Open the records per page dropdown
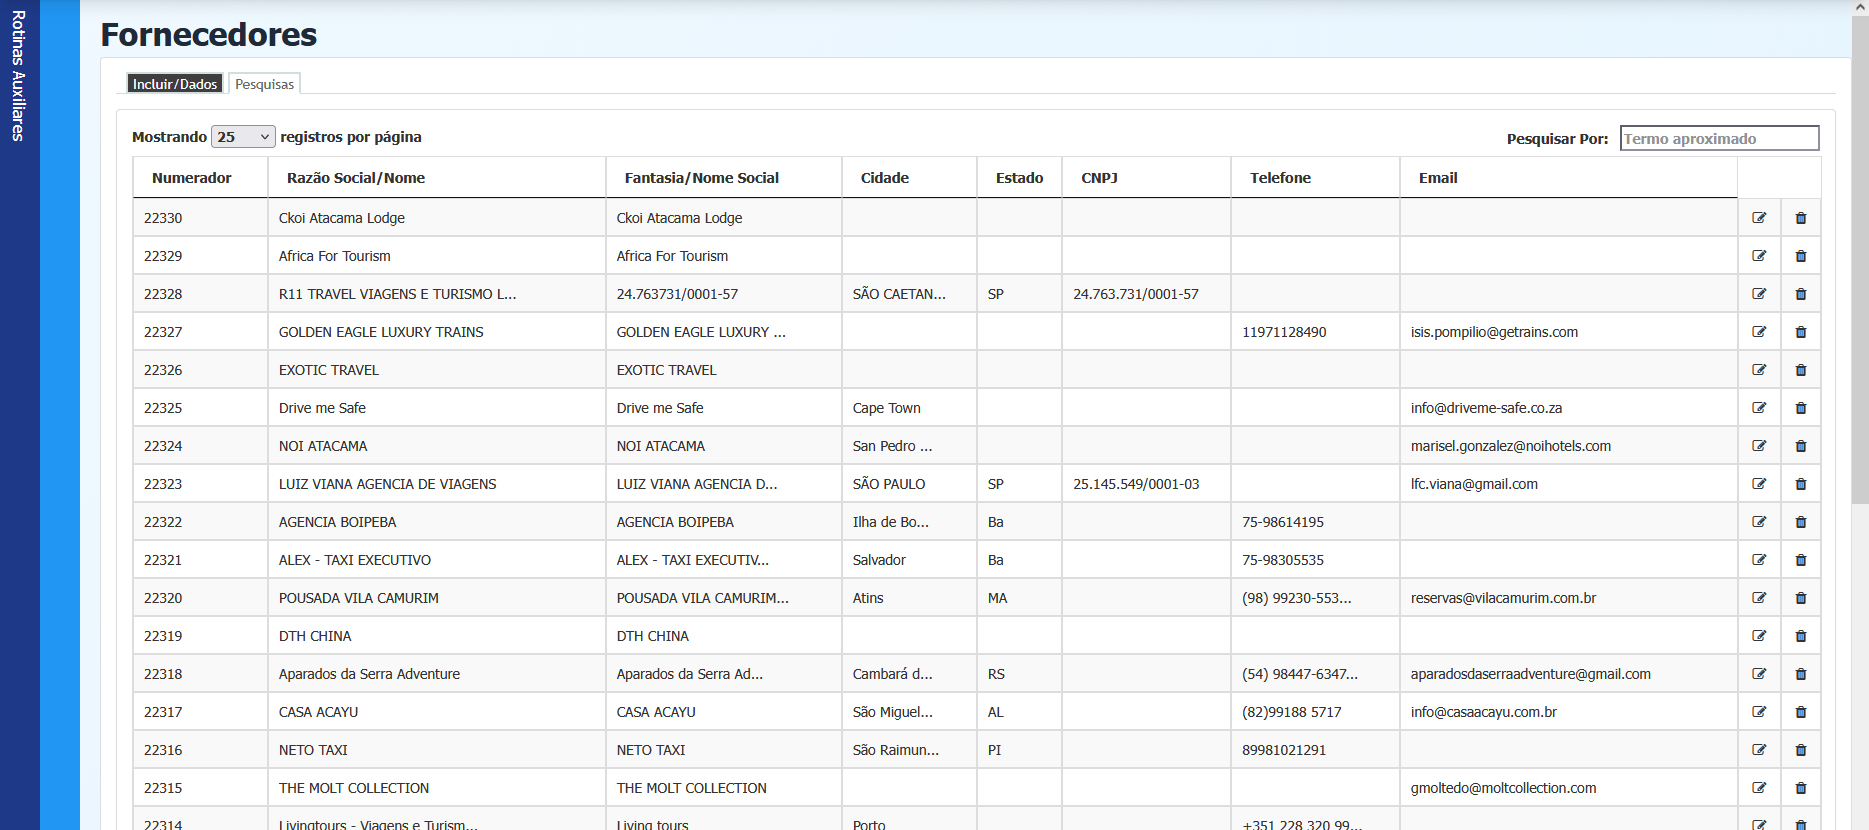 pyautogui.click(x=243, y=137)
